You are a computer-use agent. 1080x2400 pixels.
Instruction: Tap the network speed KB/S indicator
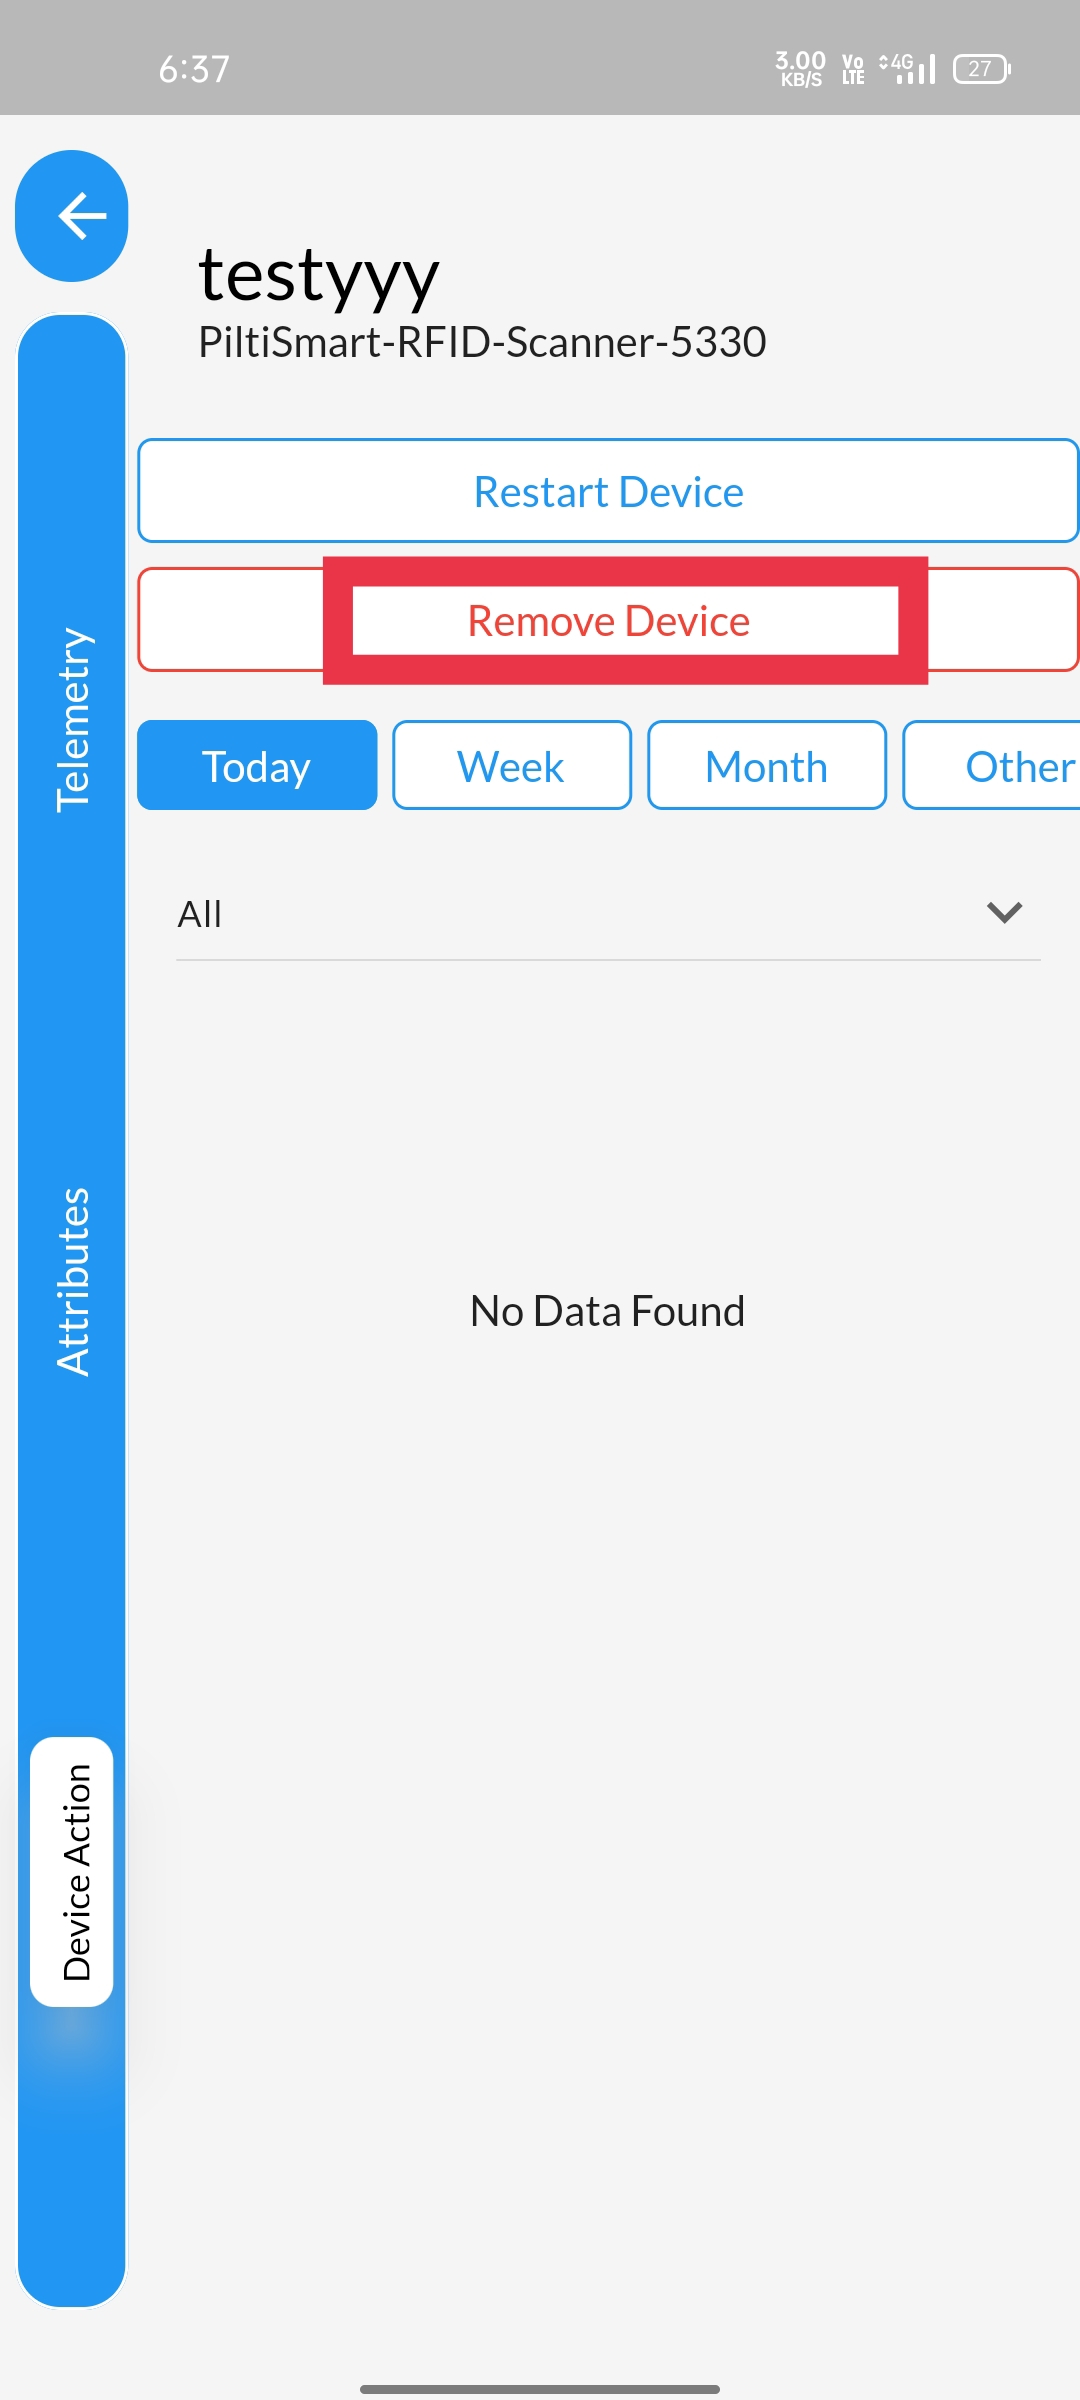(801, 69)
